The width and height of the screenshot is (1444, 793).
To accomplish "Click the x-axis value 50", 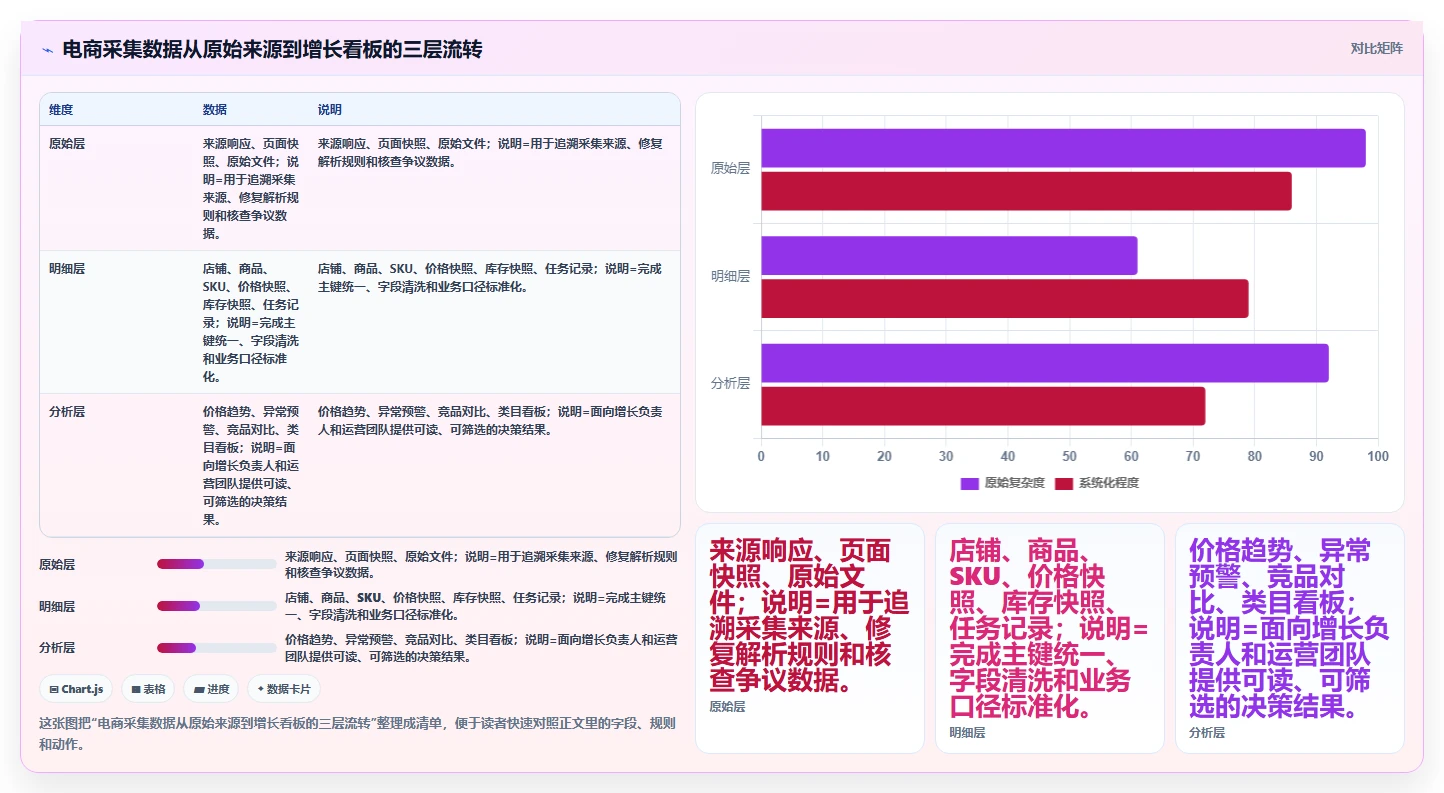I will 1069,456.
